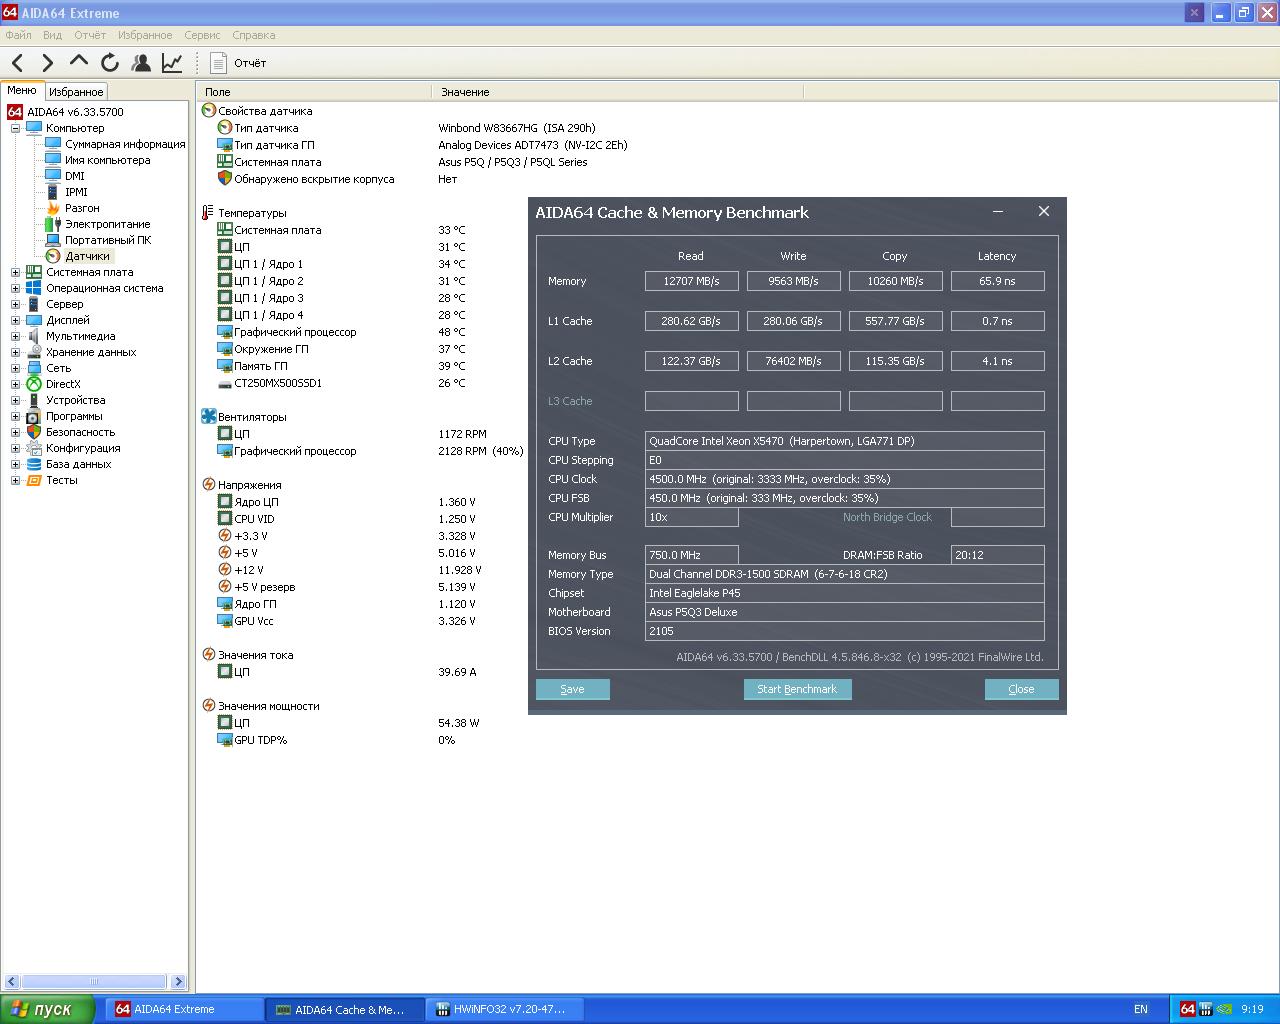Click the AIDA64 v6.33.5700 root icon
This screenshot has height=1024, width=1280.
[x=15, y=112]
